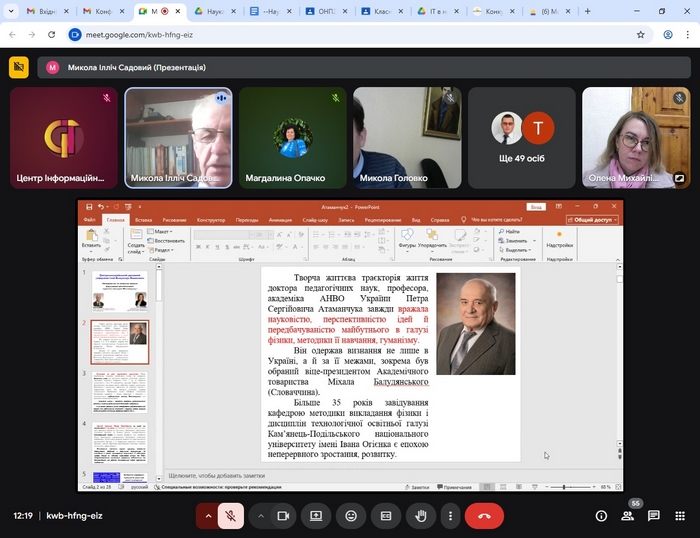700x538 pixels.
Task: Select Магдалина Опачко video tile
Action: coord(292,137)
